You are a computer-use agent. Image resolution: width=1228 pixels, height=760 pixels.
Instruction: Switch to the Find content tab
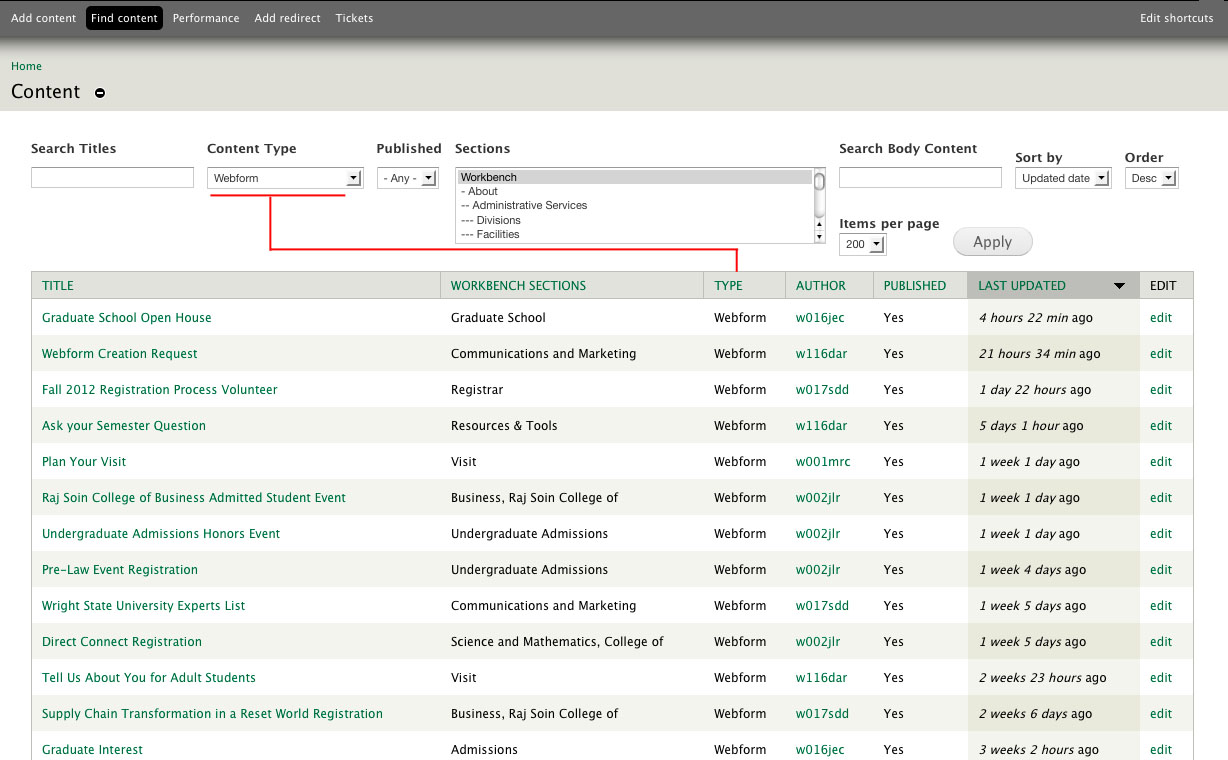[x=124, y=17]
